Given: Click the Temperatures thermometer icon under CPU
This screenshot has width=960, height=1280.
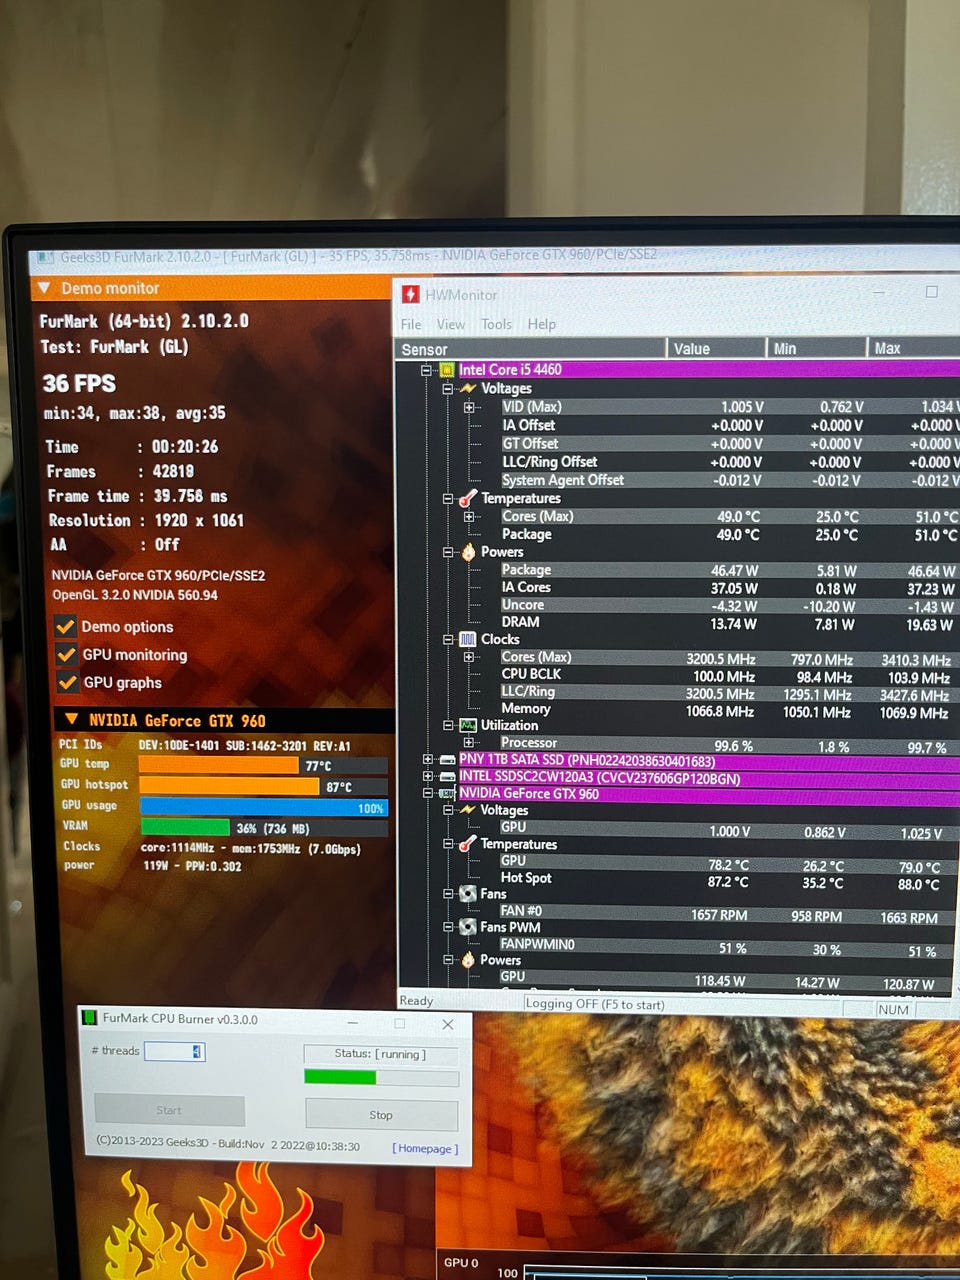Looking at the screenshot, I should point(467,498).
